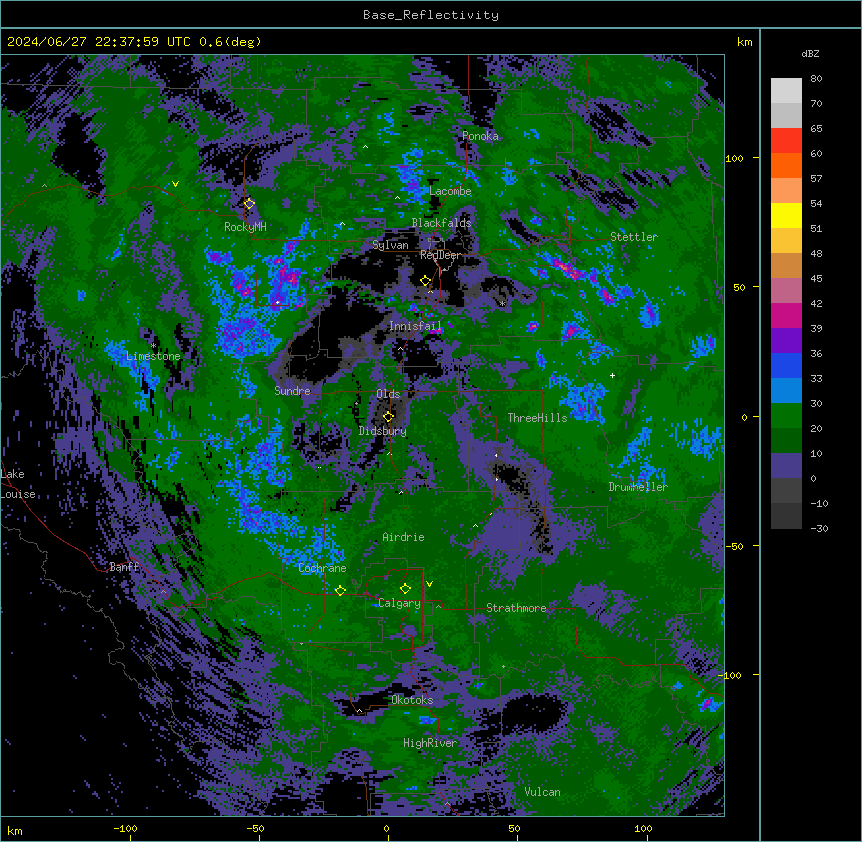Click the Vulcan city label
This screenshot has height=842, width=862.
(x=543, y=792)
